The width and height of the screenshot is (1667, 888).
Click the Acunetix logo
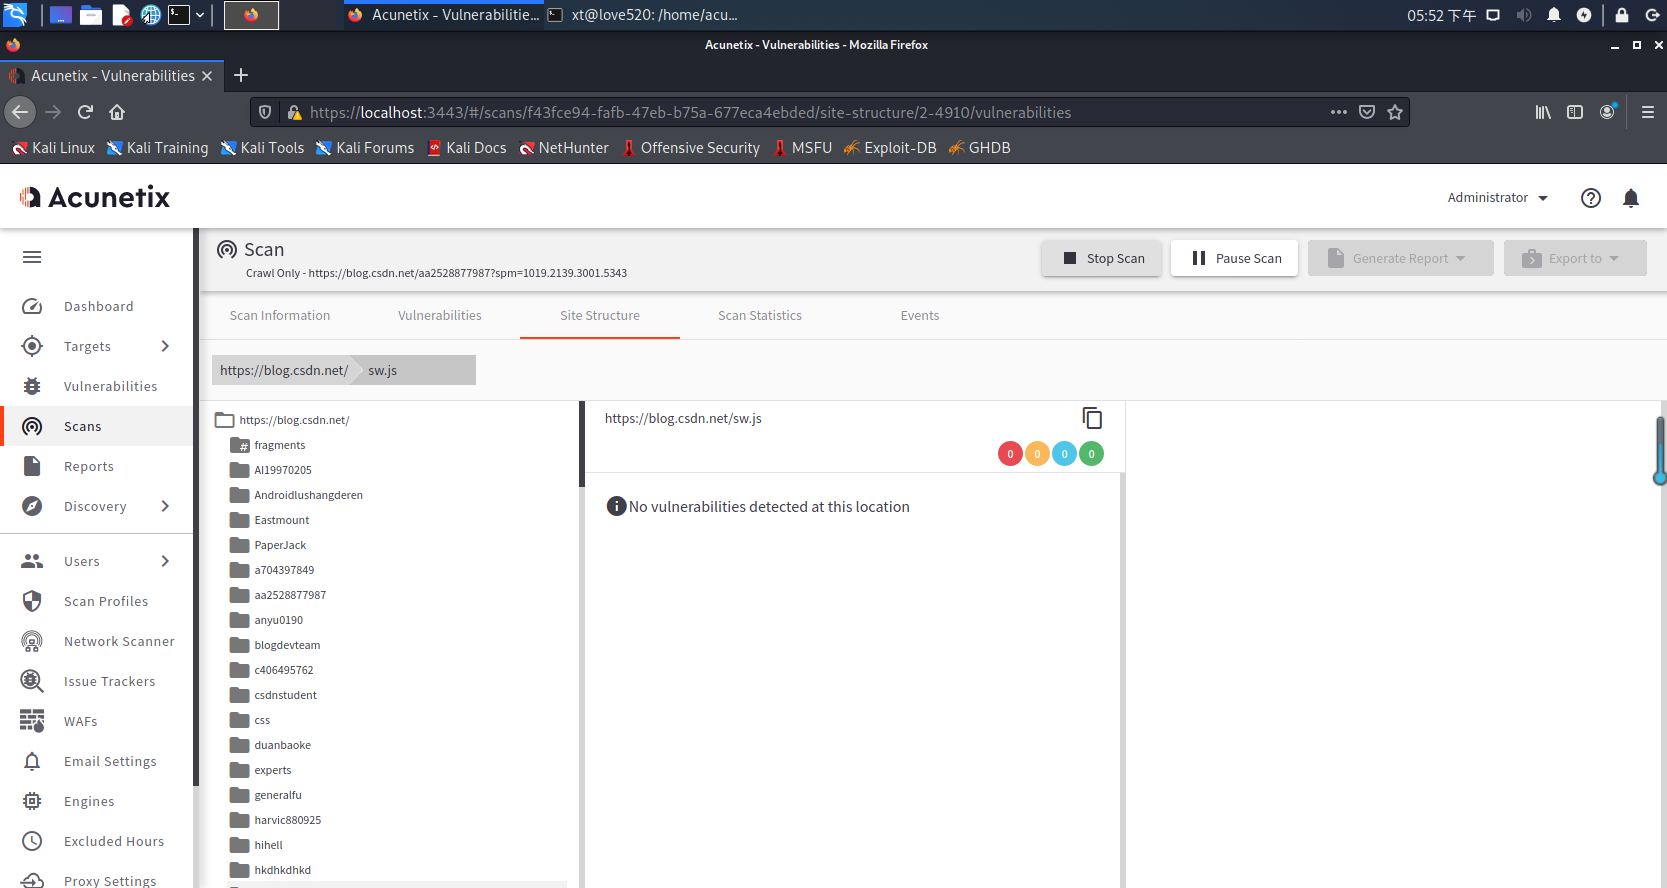95,197
